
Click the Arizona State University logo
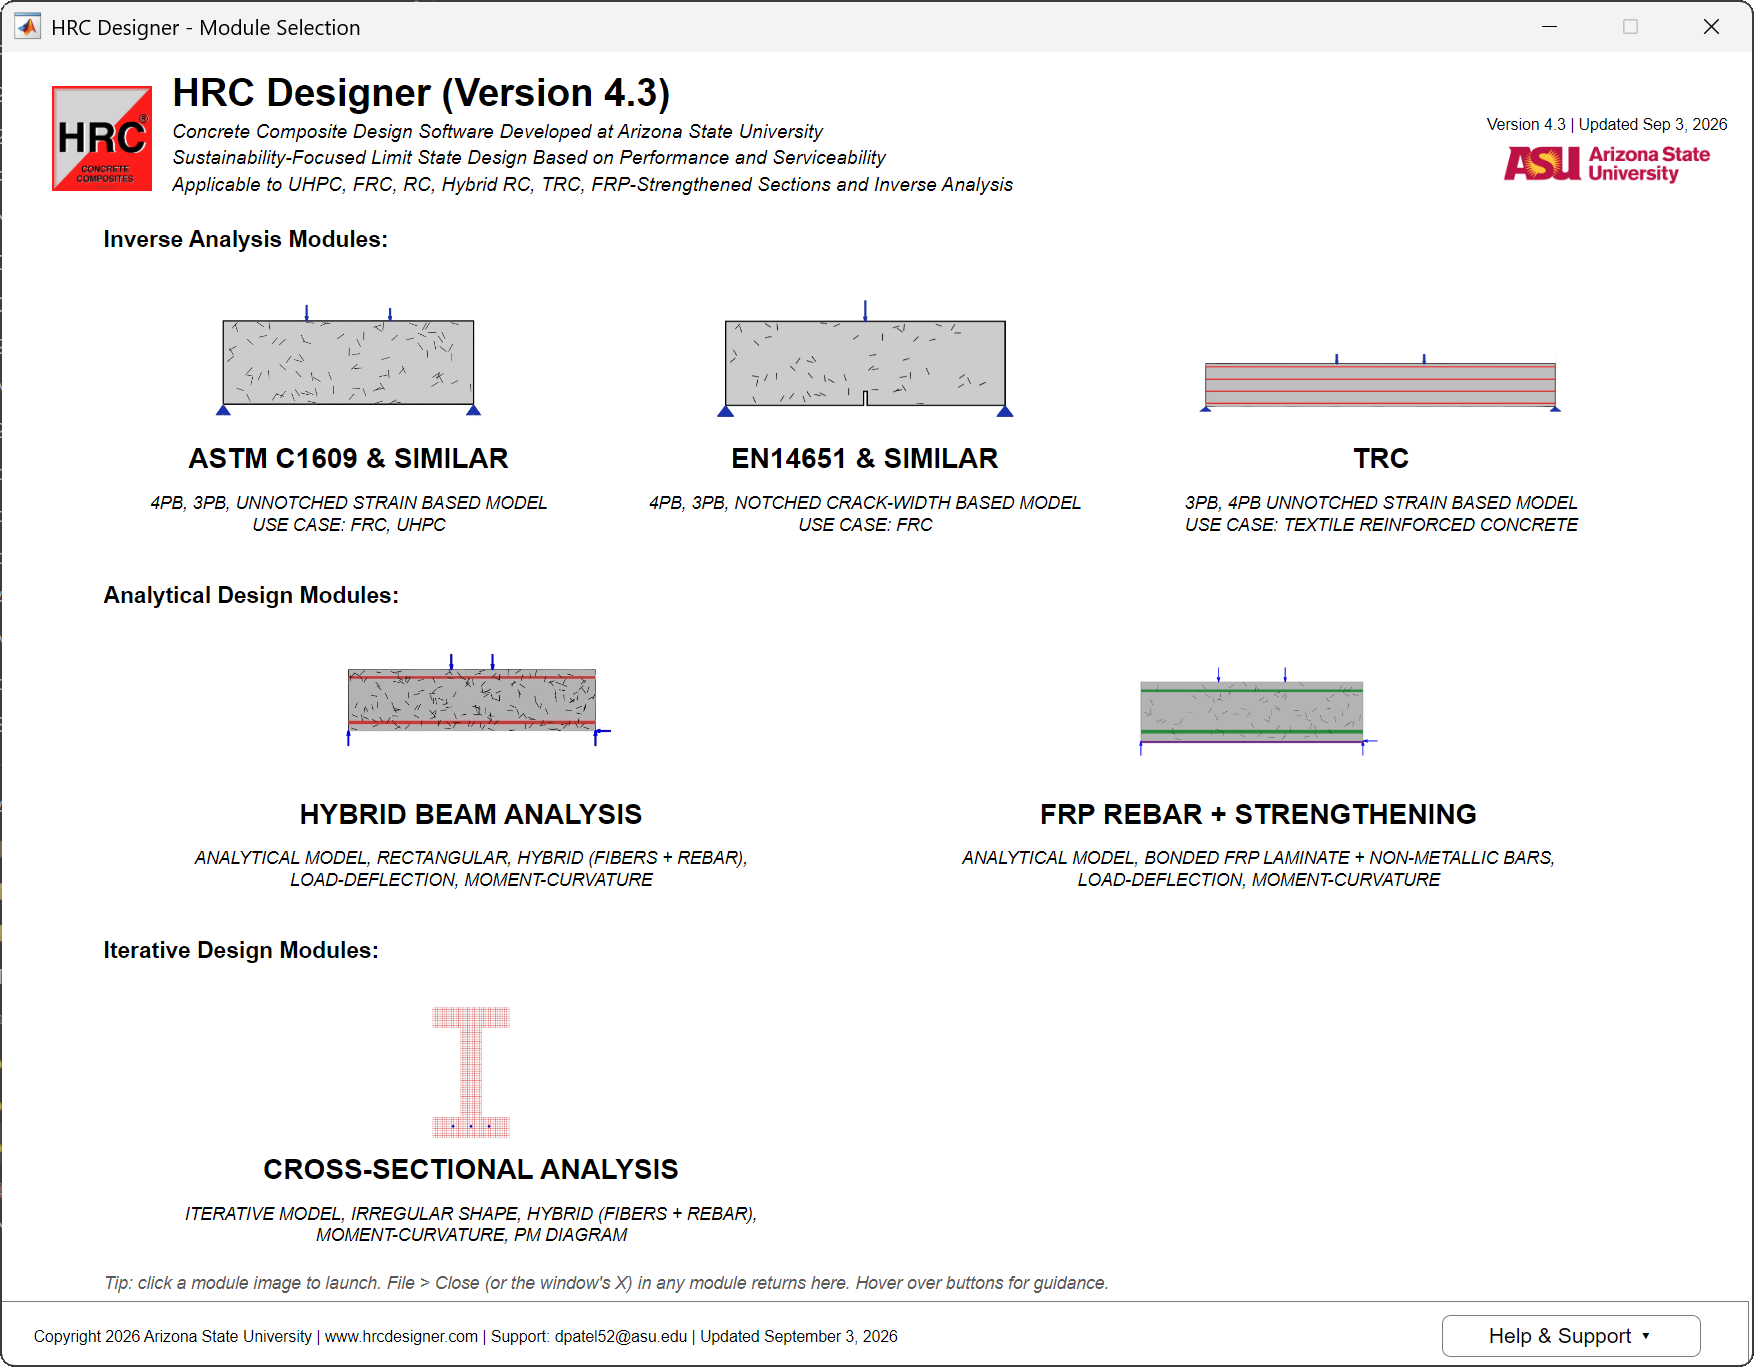pos(1607,163)
